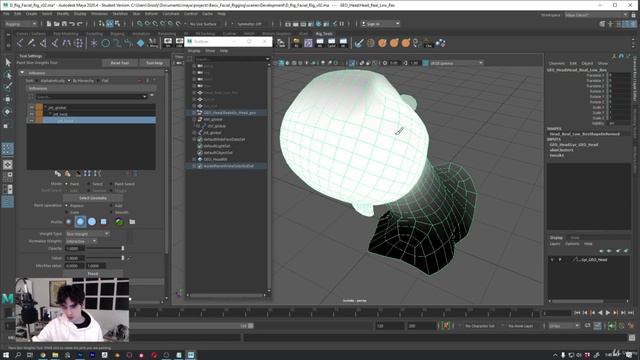
Task: Open the Rigging menu set dropdown
Action: (x=21, y=24)
